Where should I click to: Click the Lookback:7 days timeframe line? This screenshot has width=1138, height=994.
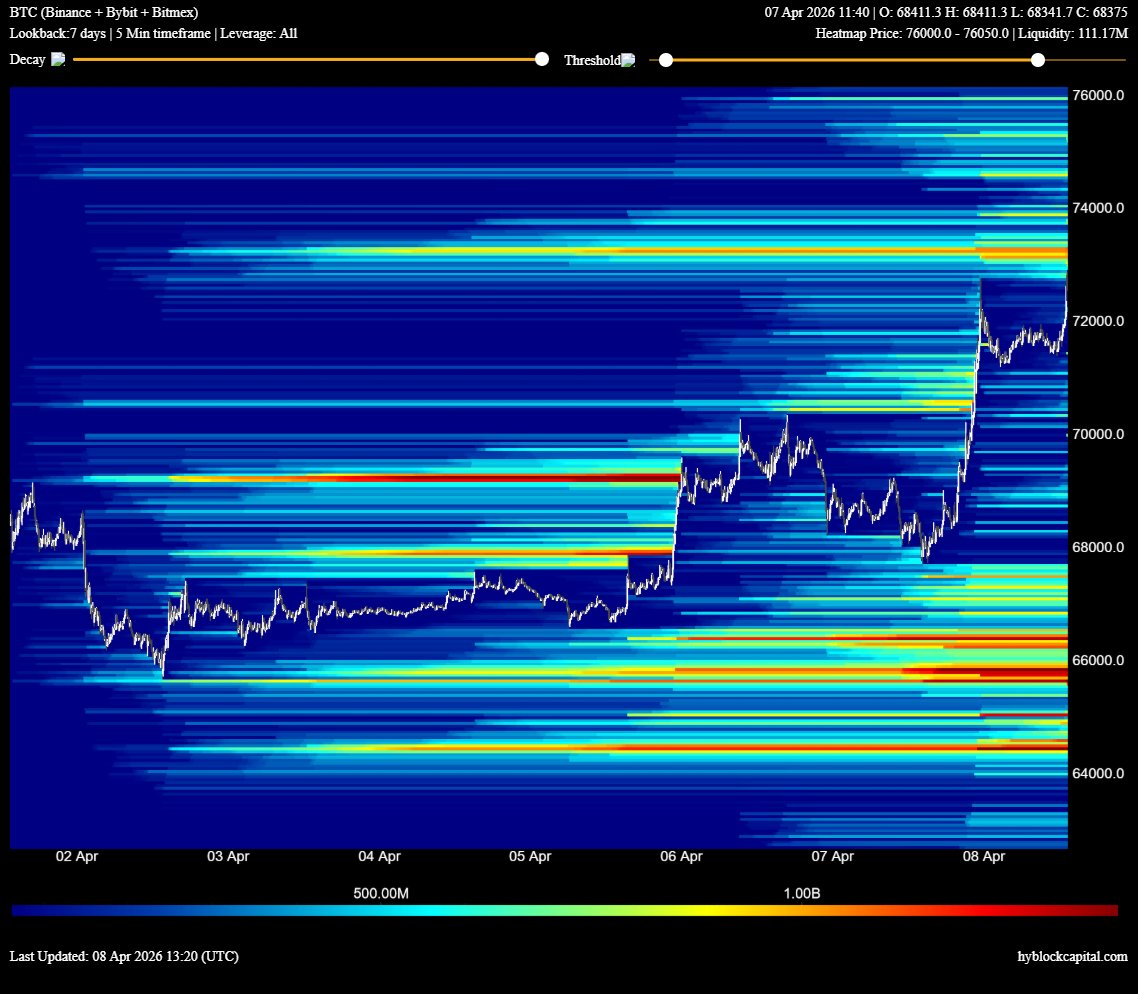pyautogui.click(x=153, y=33)
